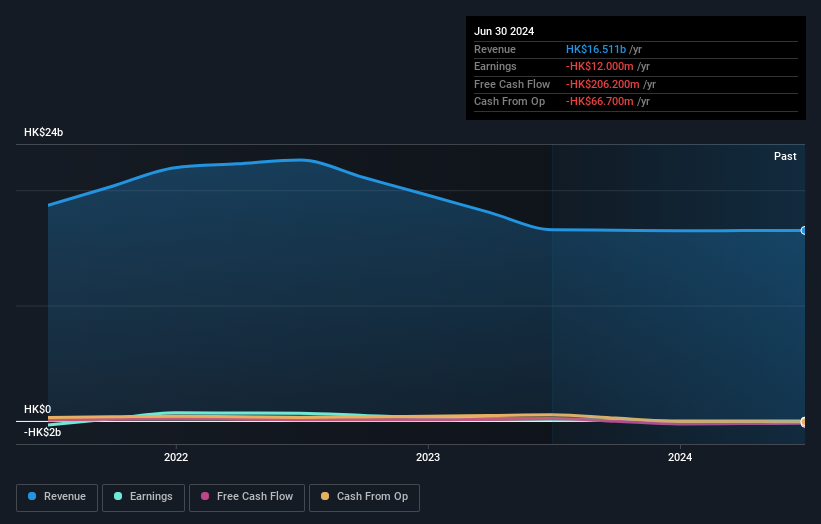The image size is (821, 524).
Task: Toggle the Revenue legend button
Action: tap(57, 497)
